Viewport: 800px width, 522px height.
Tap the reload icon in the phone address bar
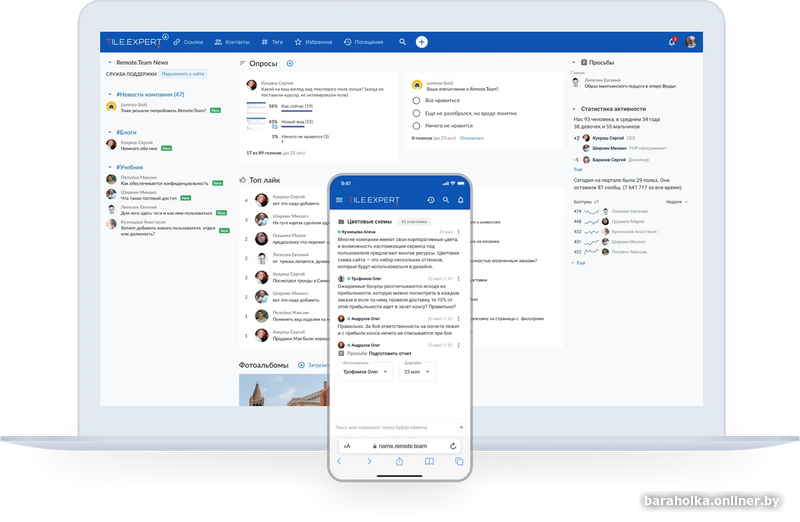click(454, 445)
